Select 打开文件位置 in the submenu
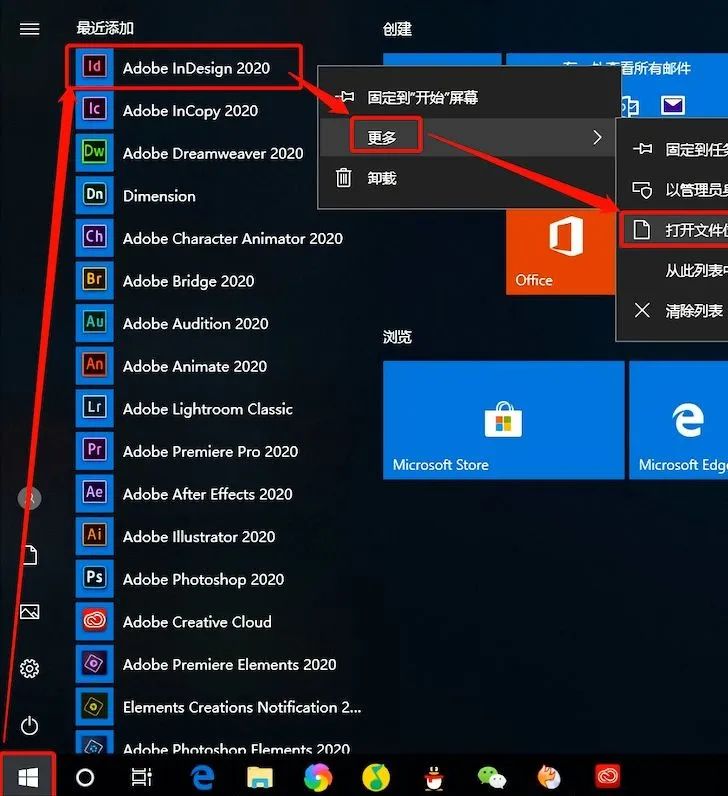The width and height of the screenshot is (728, 796). [x=674, y=230]
